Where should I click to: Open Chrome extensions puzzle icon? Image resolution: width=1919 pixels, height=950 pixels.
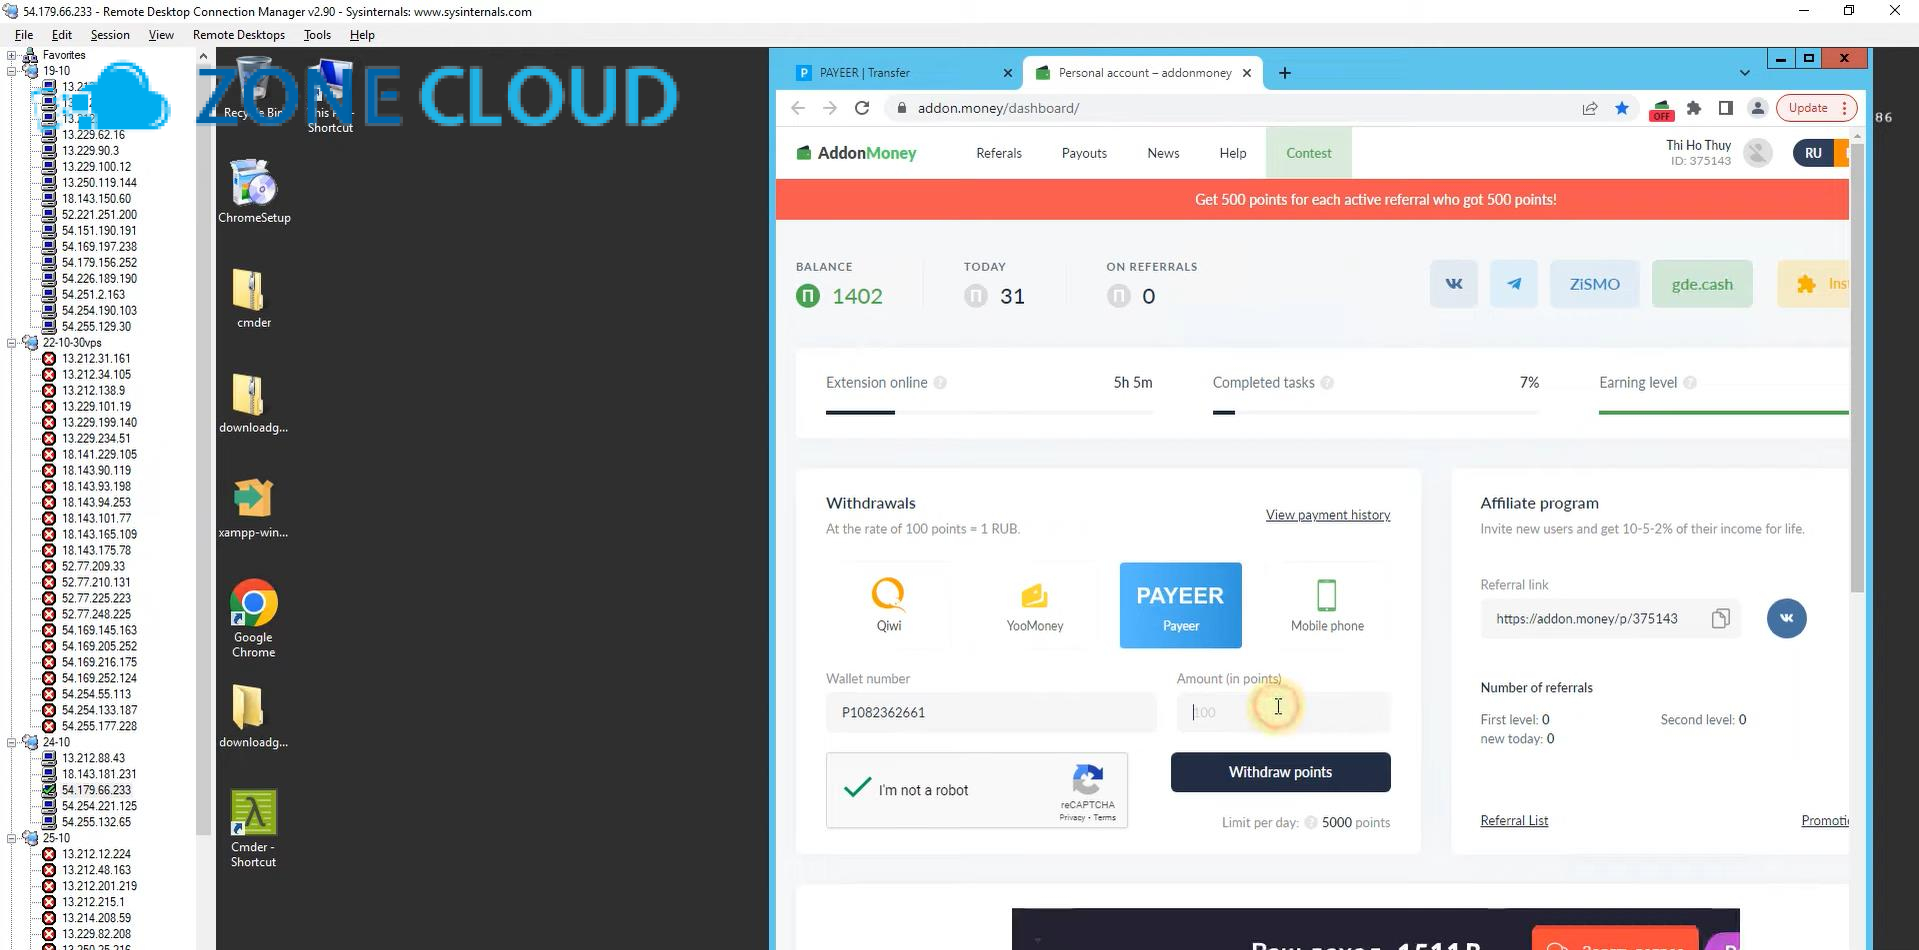click(1693, 108)
